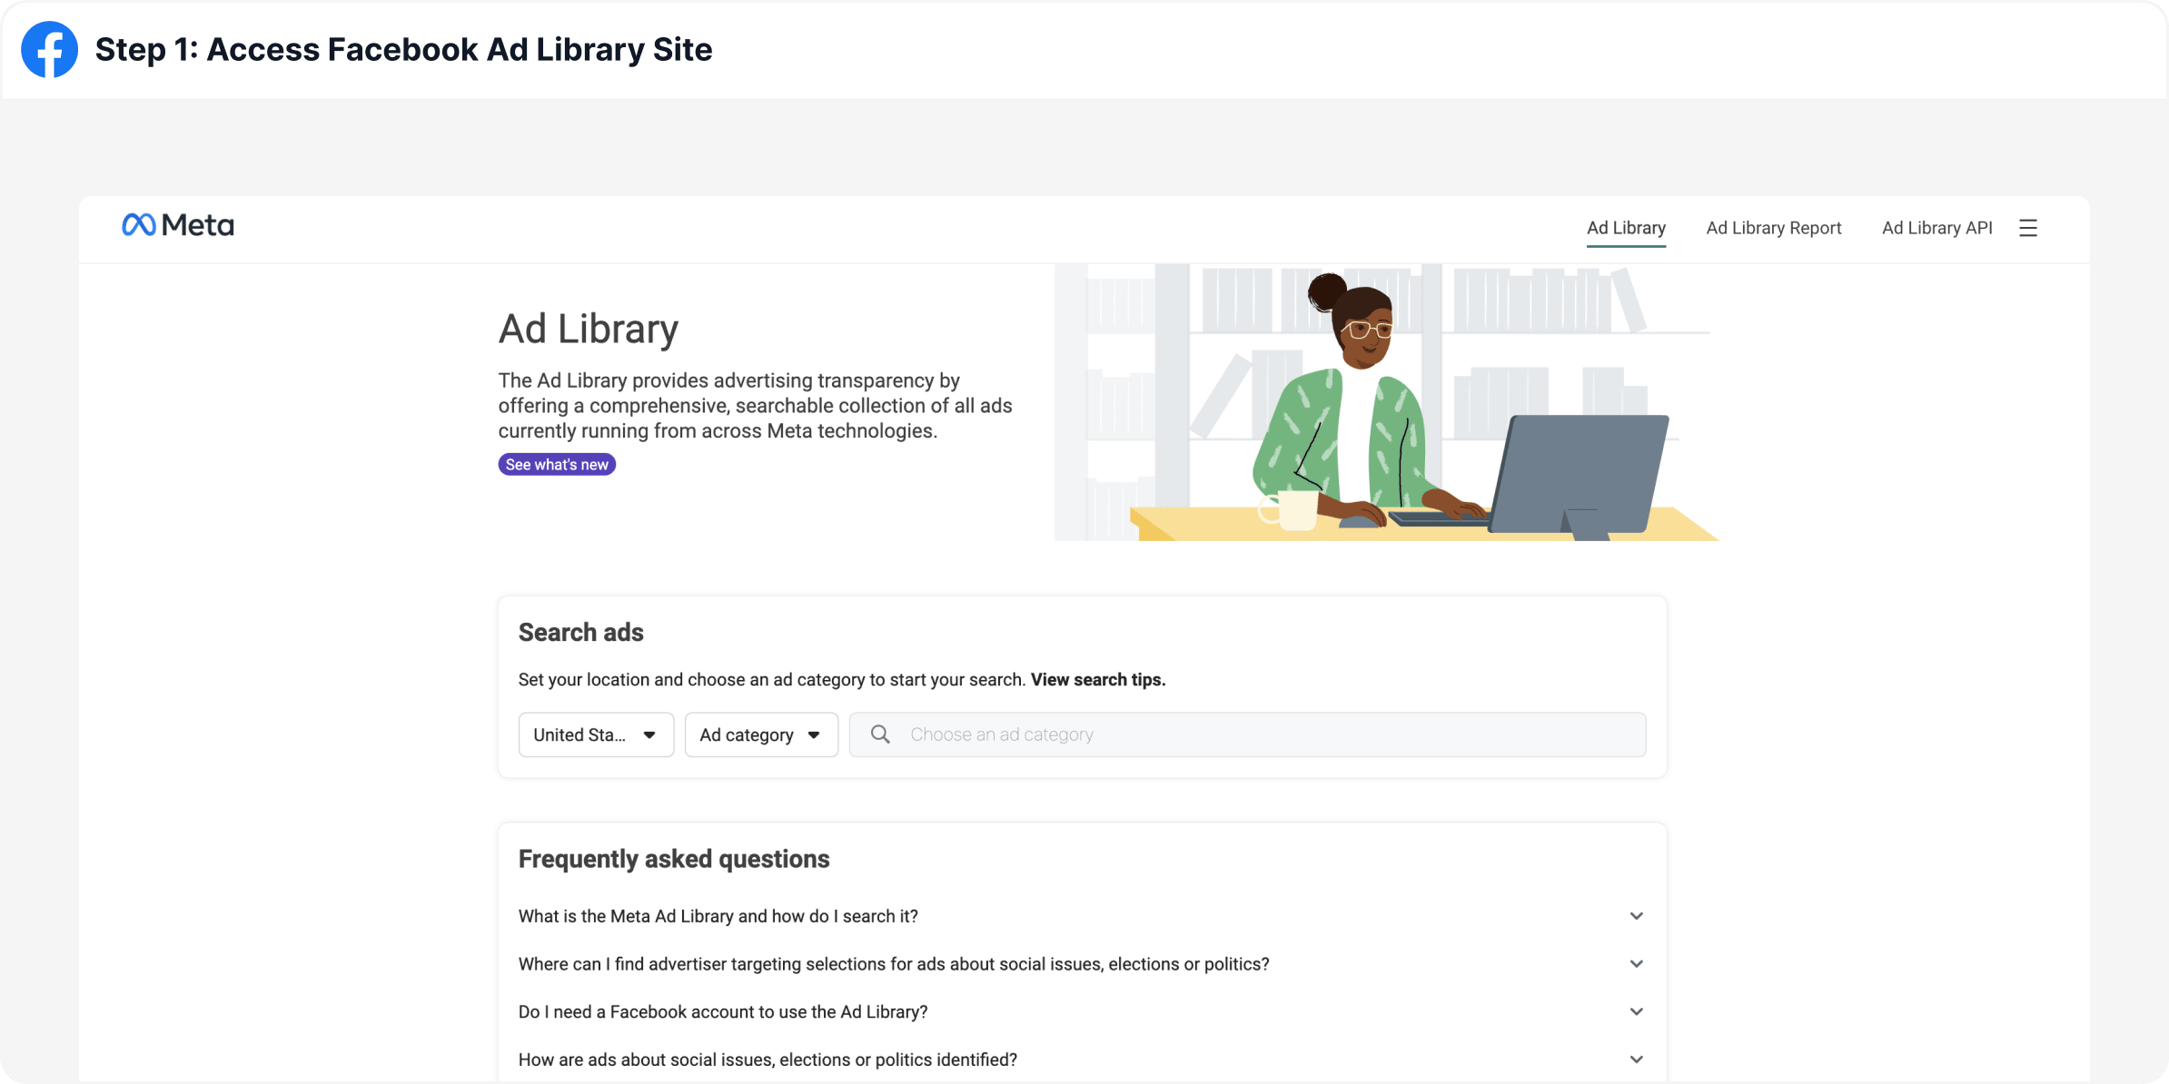
Task: Switch to the Ad Library Report tab
Action: click(x=1774, y=227)
